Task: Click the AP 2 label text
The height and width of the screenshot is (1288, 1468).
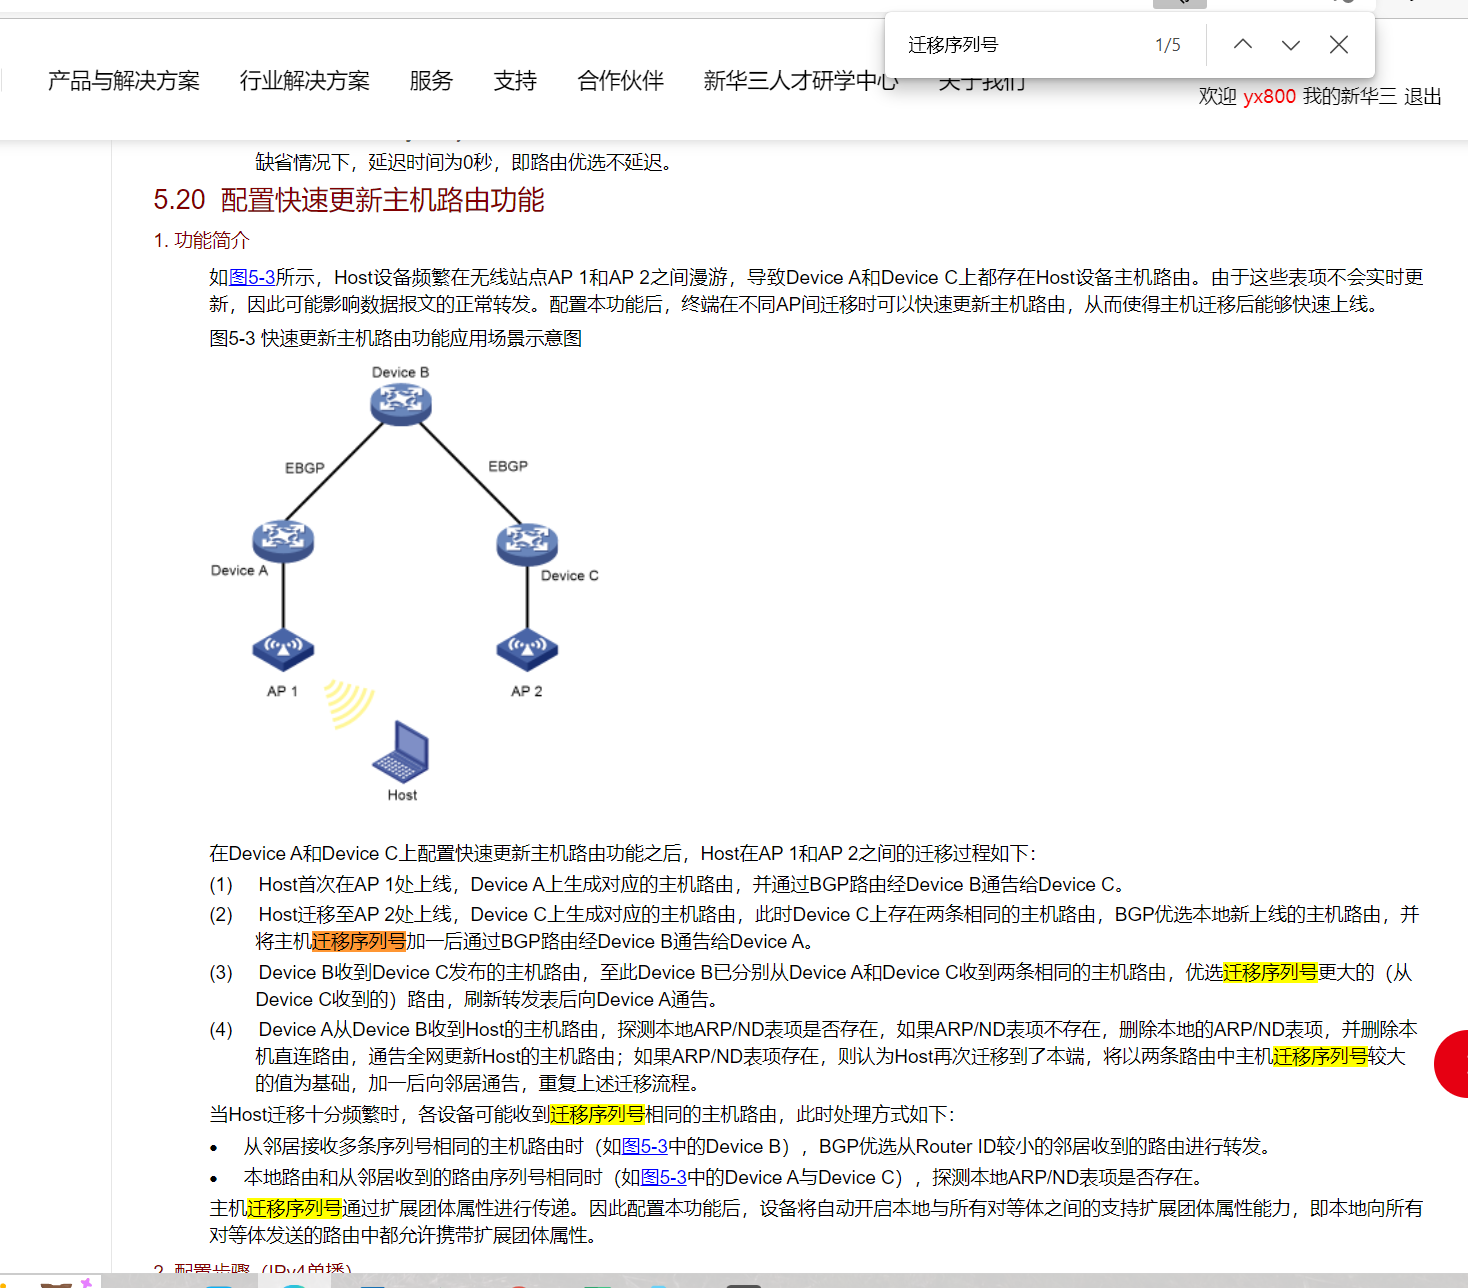Action: 527,691
